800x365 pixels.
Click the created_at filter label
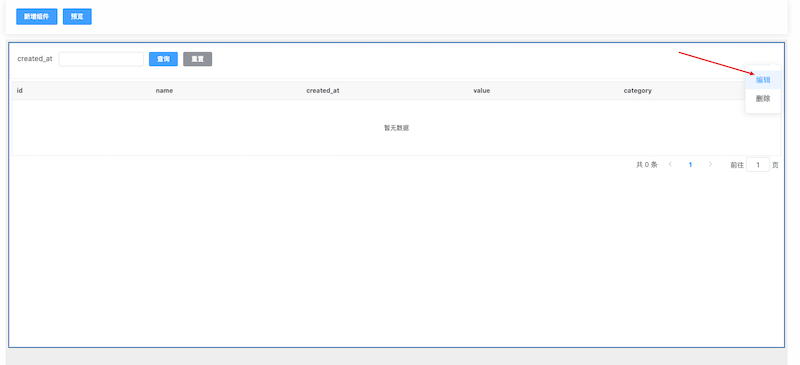coord(35,59)
